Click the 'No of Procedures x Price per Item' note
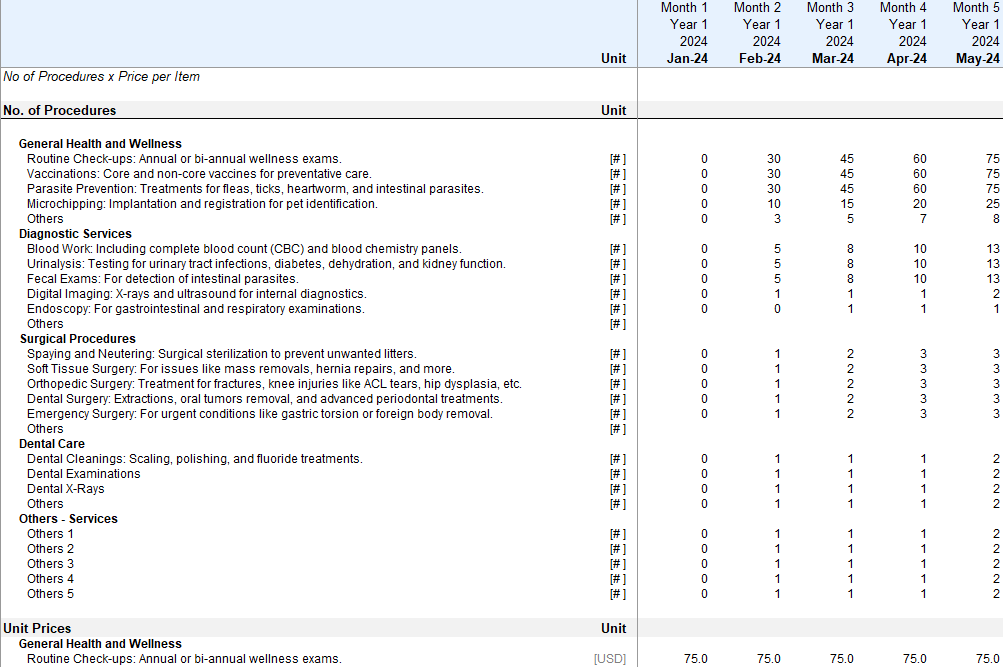The width and height of the screenshot is (1003, 667). point(101,77)
